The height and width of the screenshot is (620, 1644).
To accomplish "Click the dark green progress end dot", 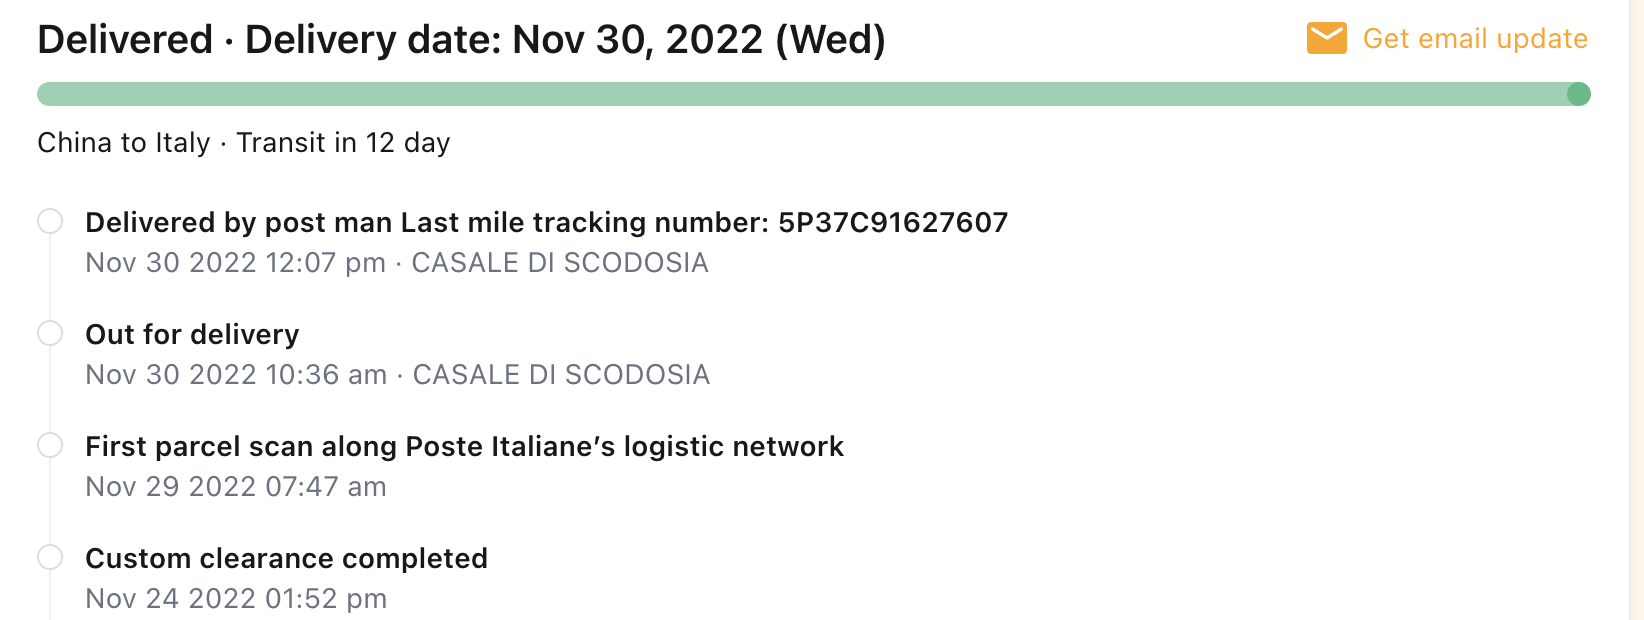I will point(1578,94).
